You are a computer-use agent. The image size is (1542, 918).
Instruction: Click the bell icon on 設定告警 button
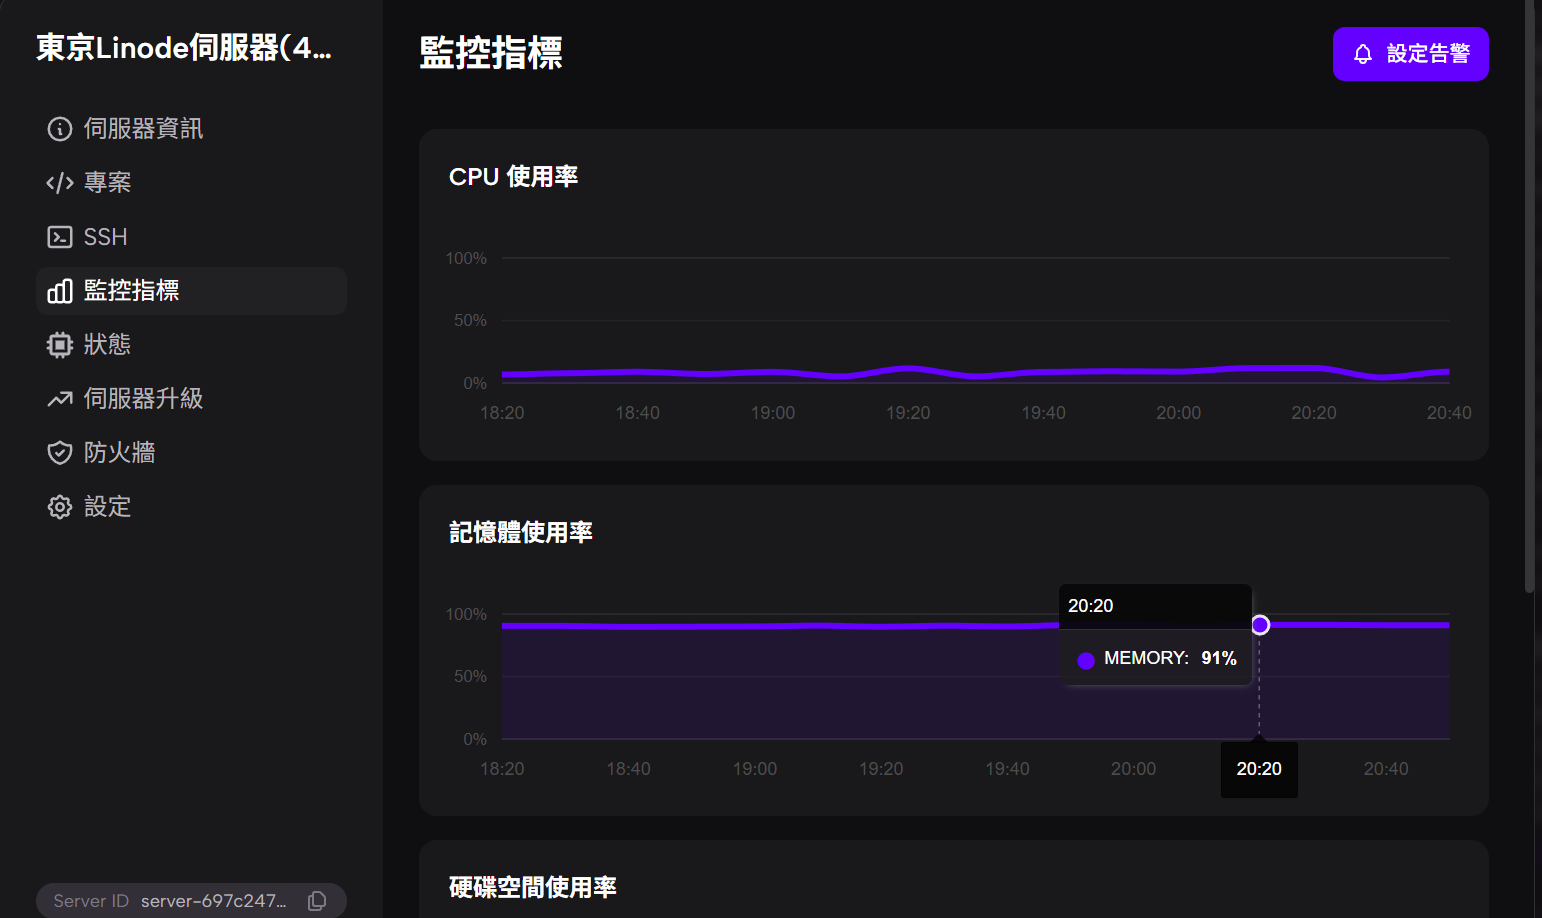pyautogui.click(x=1363, y=55)
